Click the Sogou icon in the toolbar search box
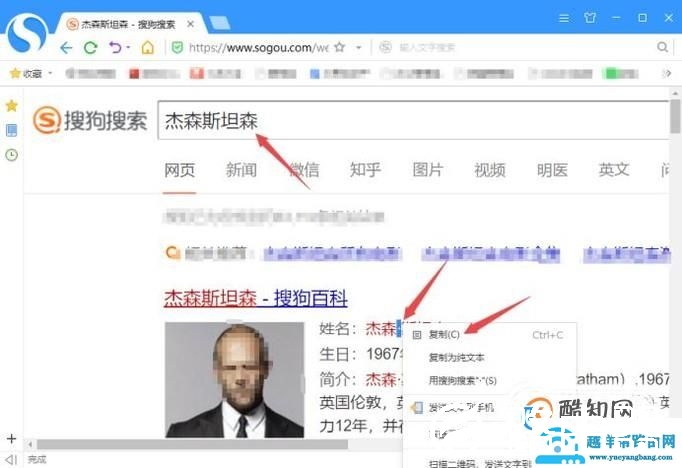Screen dimensions: 682x468 click(385, 47)
